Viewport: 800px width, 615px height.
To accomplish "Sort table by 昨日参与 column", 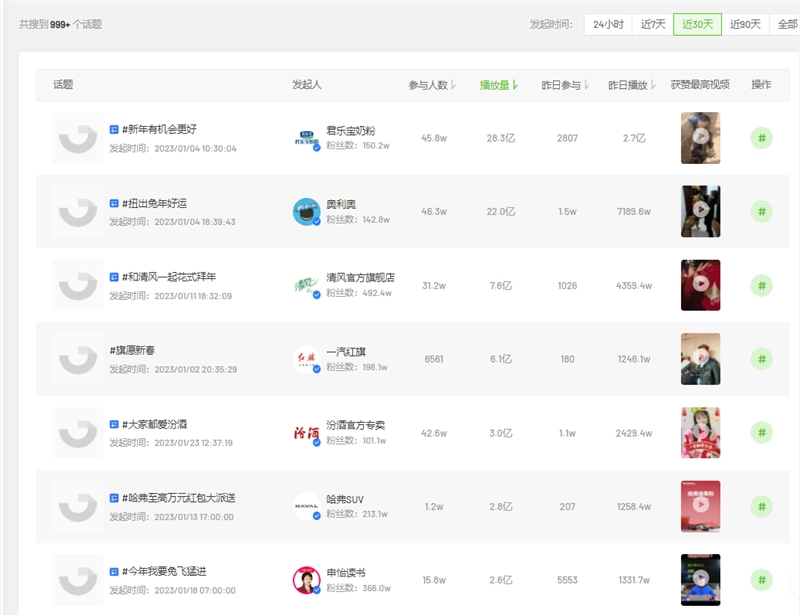I will (x=565, y=85).
